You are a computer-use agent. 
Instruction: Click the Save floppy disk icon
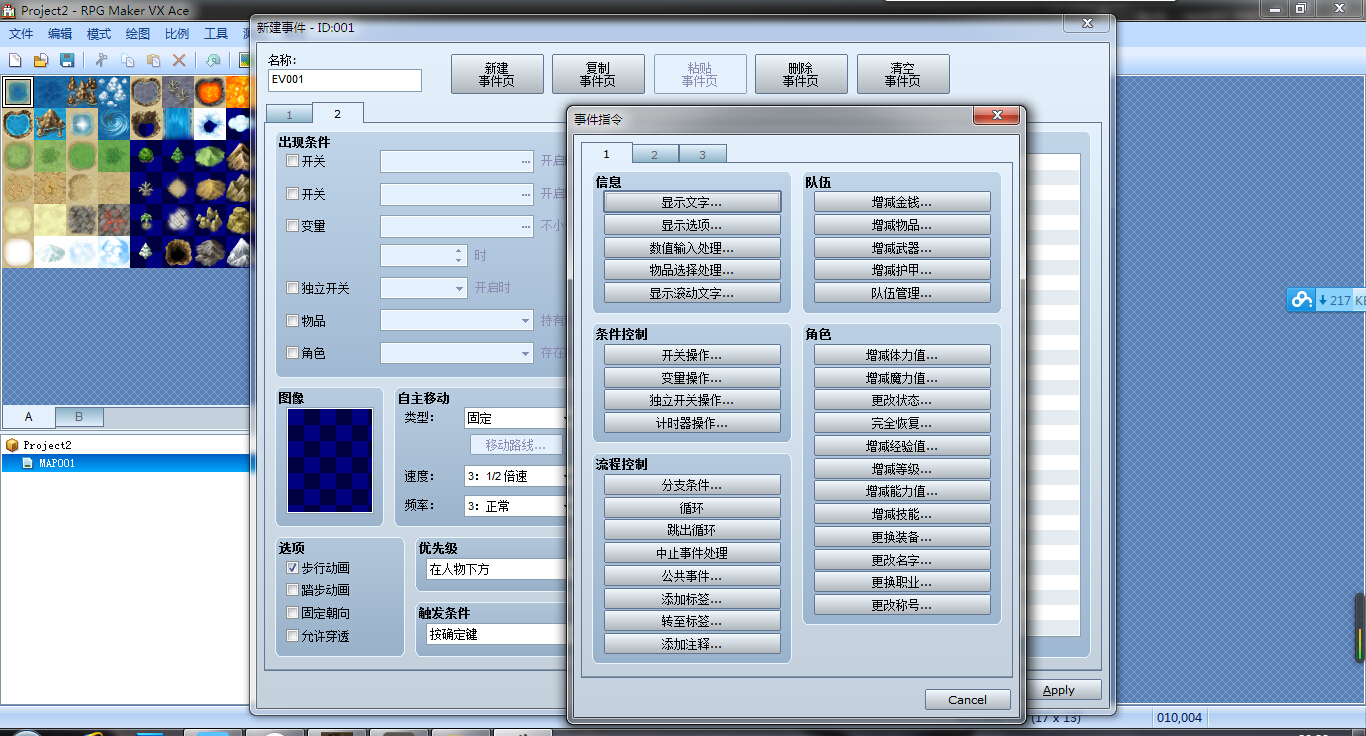(67, 60)
